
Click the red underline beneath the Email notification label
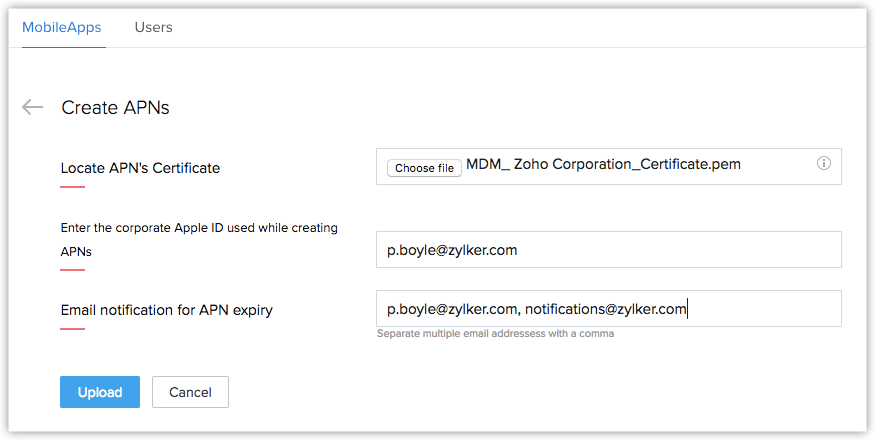click(73, 328)
